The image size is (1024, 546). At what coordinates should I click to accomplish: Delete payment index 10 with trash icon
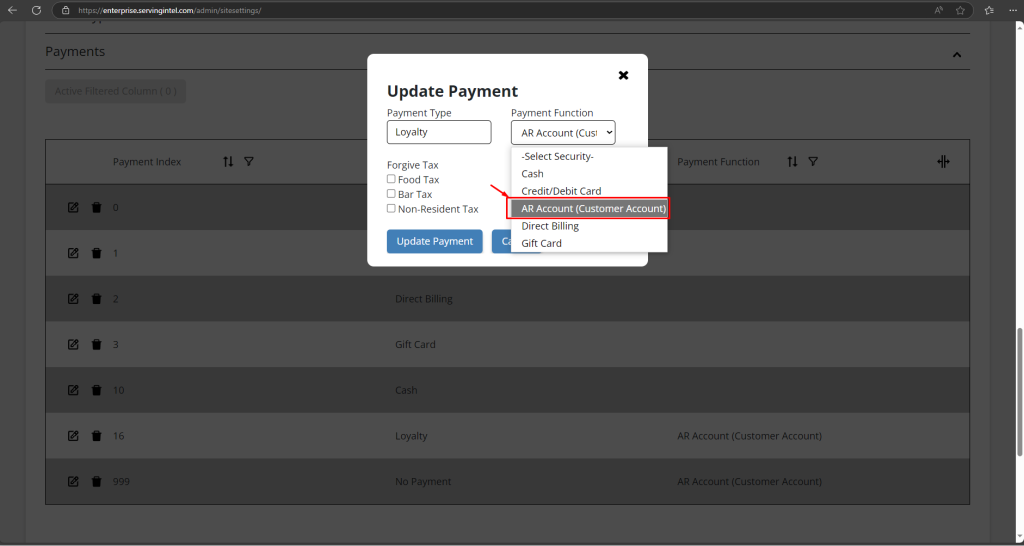pyautogui.click(x=97, y=390)
